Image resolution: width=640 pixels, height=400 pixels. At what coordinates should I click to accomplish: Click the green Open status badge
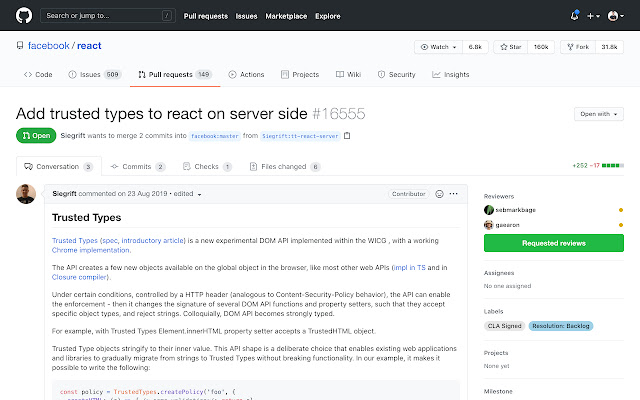pyautogui.click(x=36, y=136)
